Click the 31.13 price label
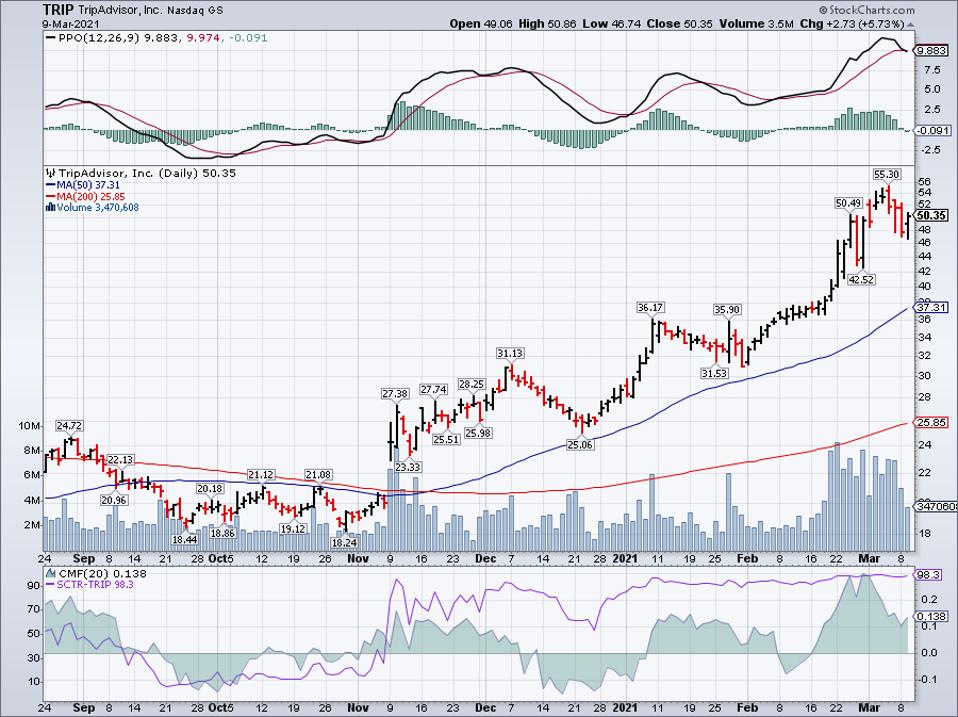Screen dimensions: 958x717 (510, 353)
